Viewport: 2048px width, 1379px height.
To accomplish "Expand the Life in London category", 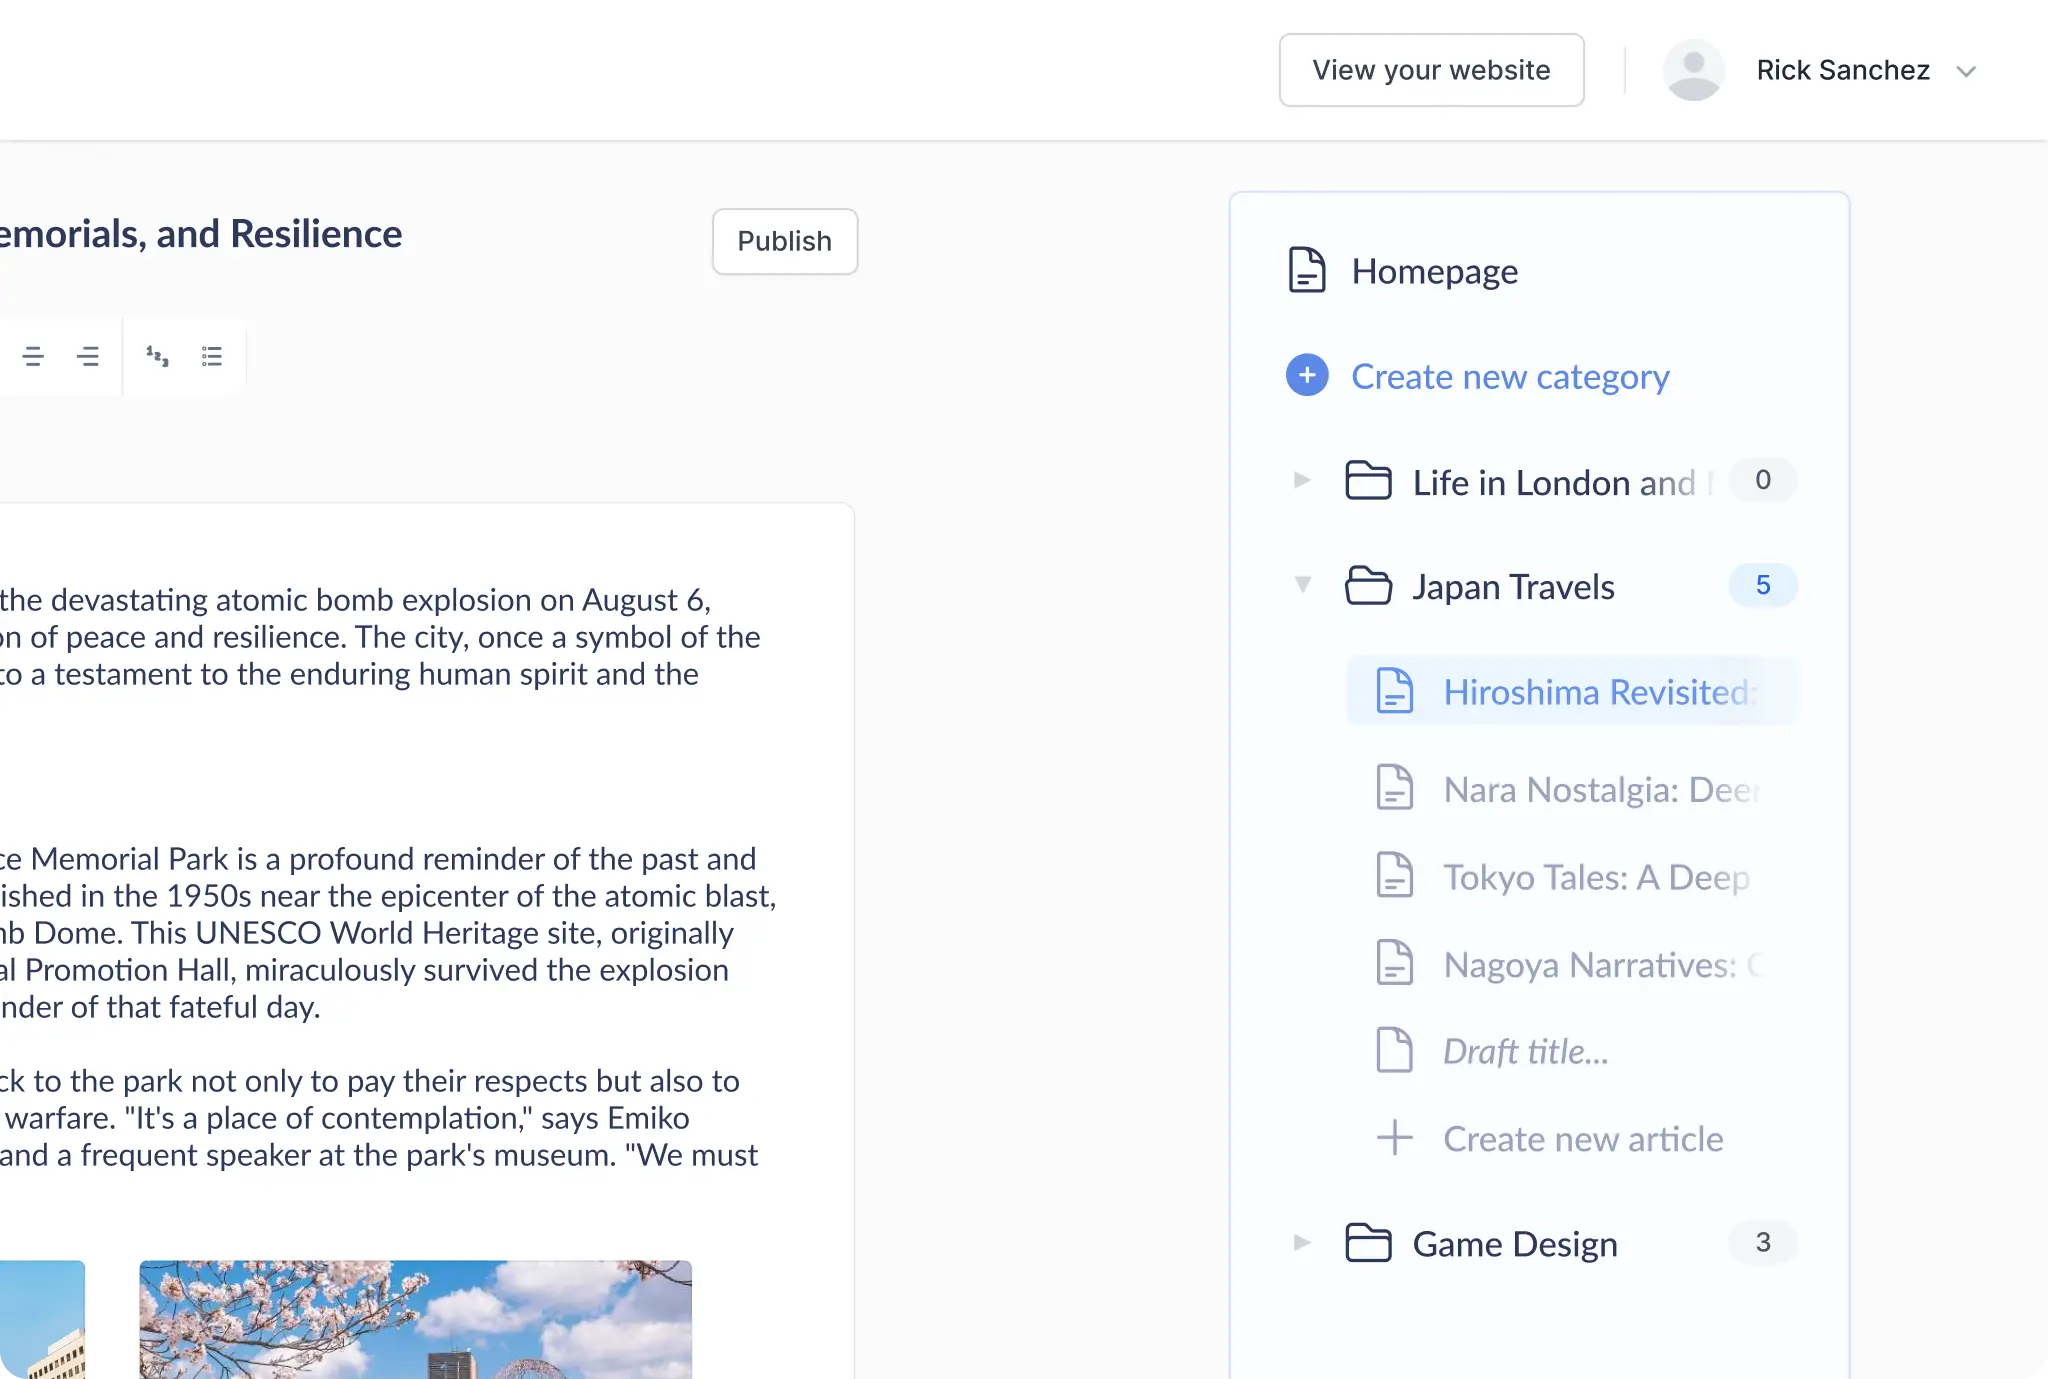I will [1302, 481].
